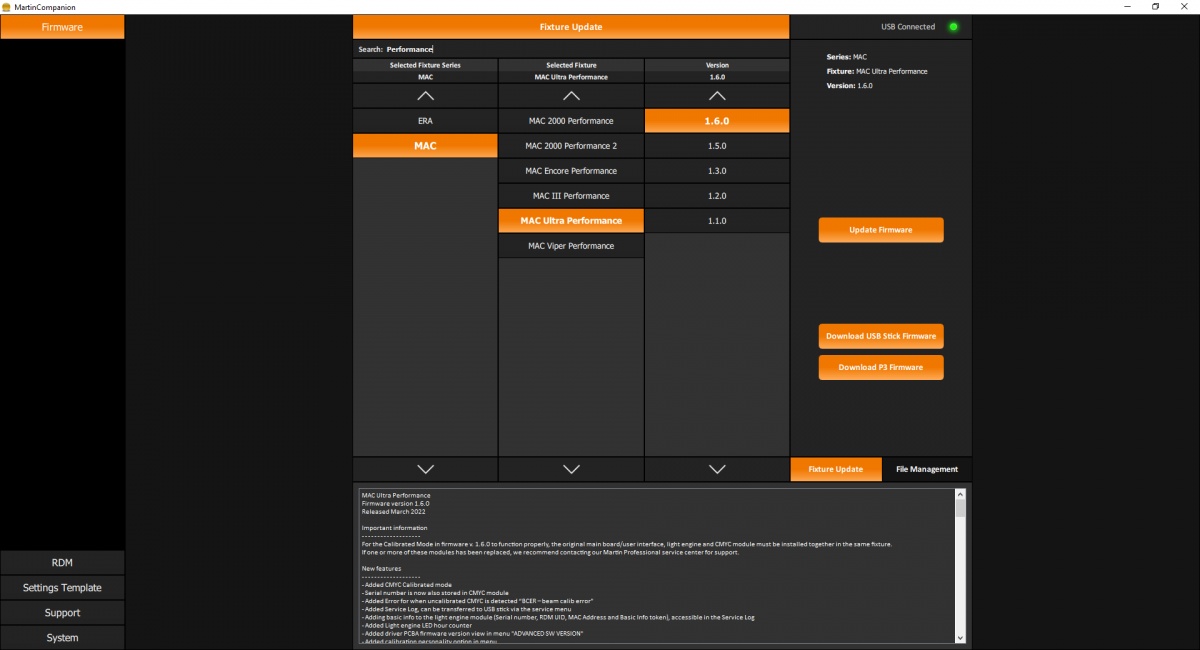Select the MAC fixture series
This screenshot has height=650, width=1200.
(425, 146)
